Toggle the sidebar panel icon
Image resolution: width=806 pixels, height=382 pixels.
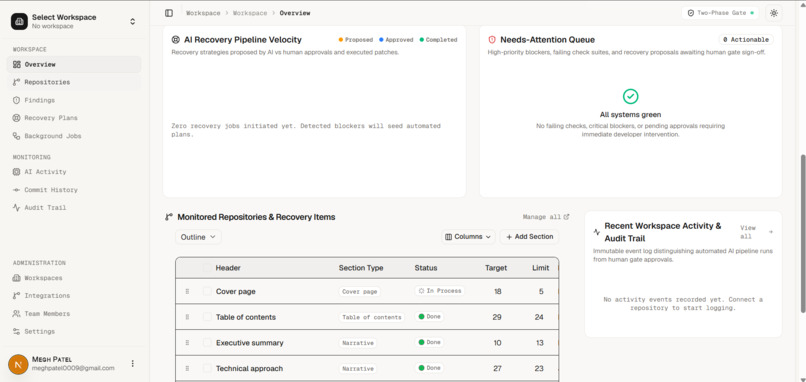point(169,13)
